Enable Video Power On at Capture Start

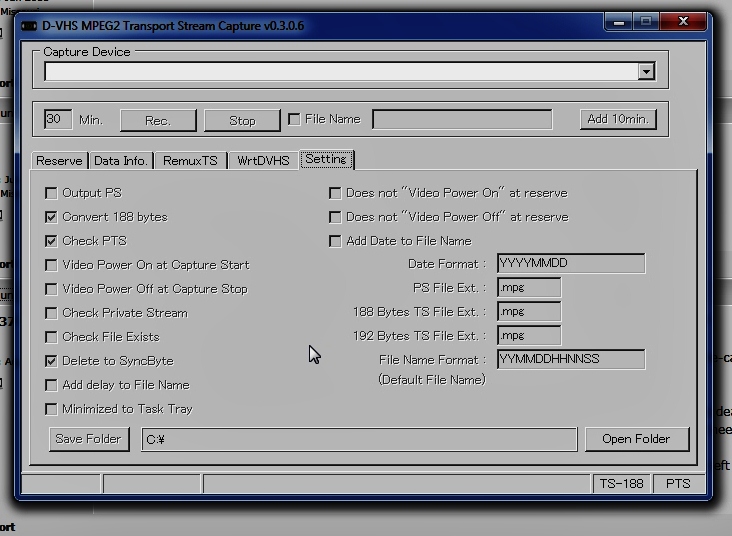[51, 265]
